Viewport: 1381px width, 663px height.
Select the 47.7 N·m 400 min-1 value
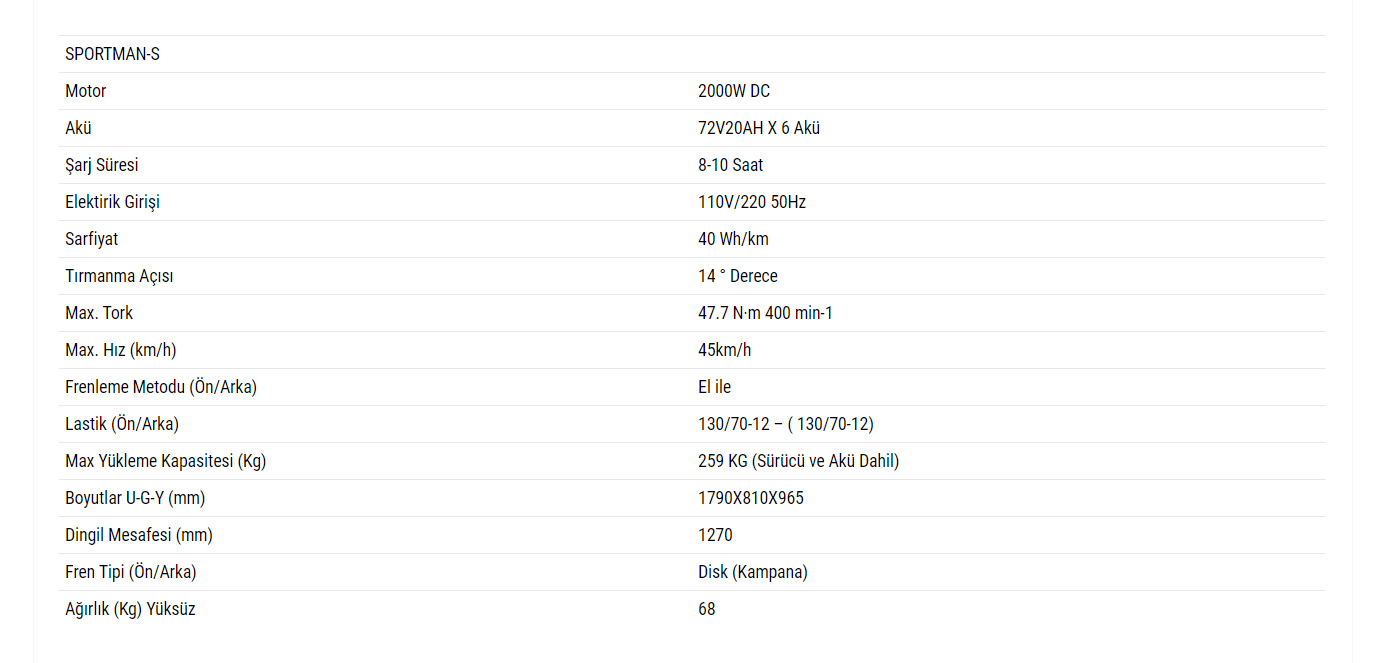click(765, 313)
